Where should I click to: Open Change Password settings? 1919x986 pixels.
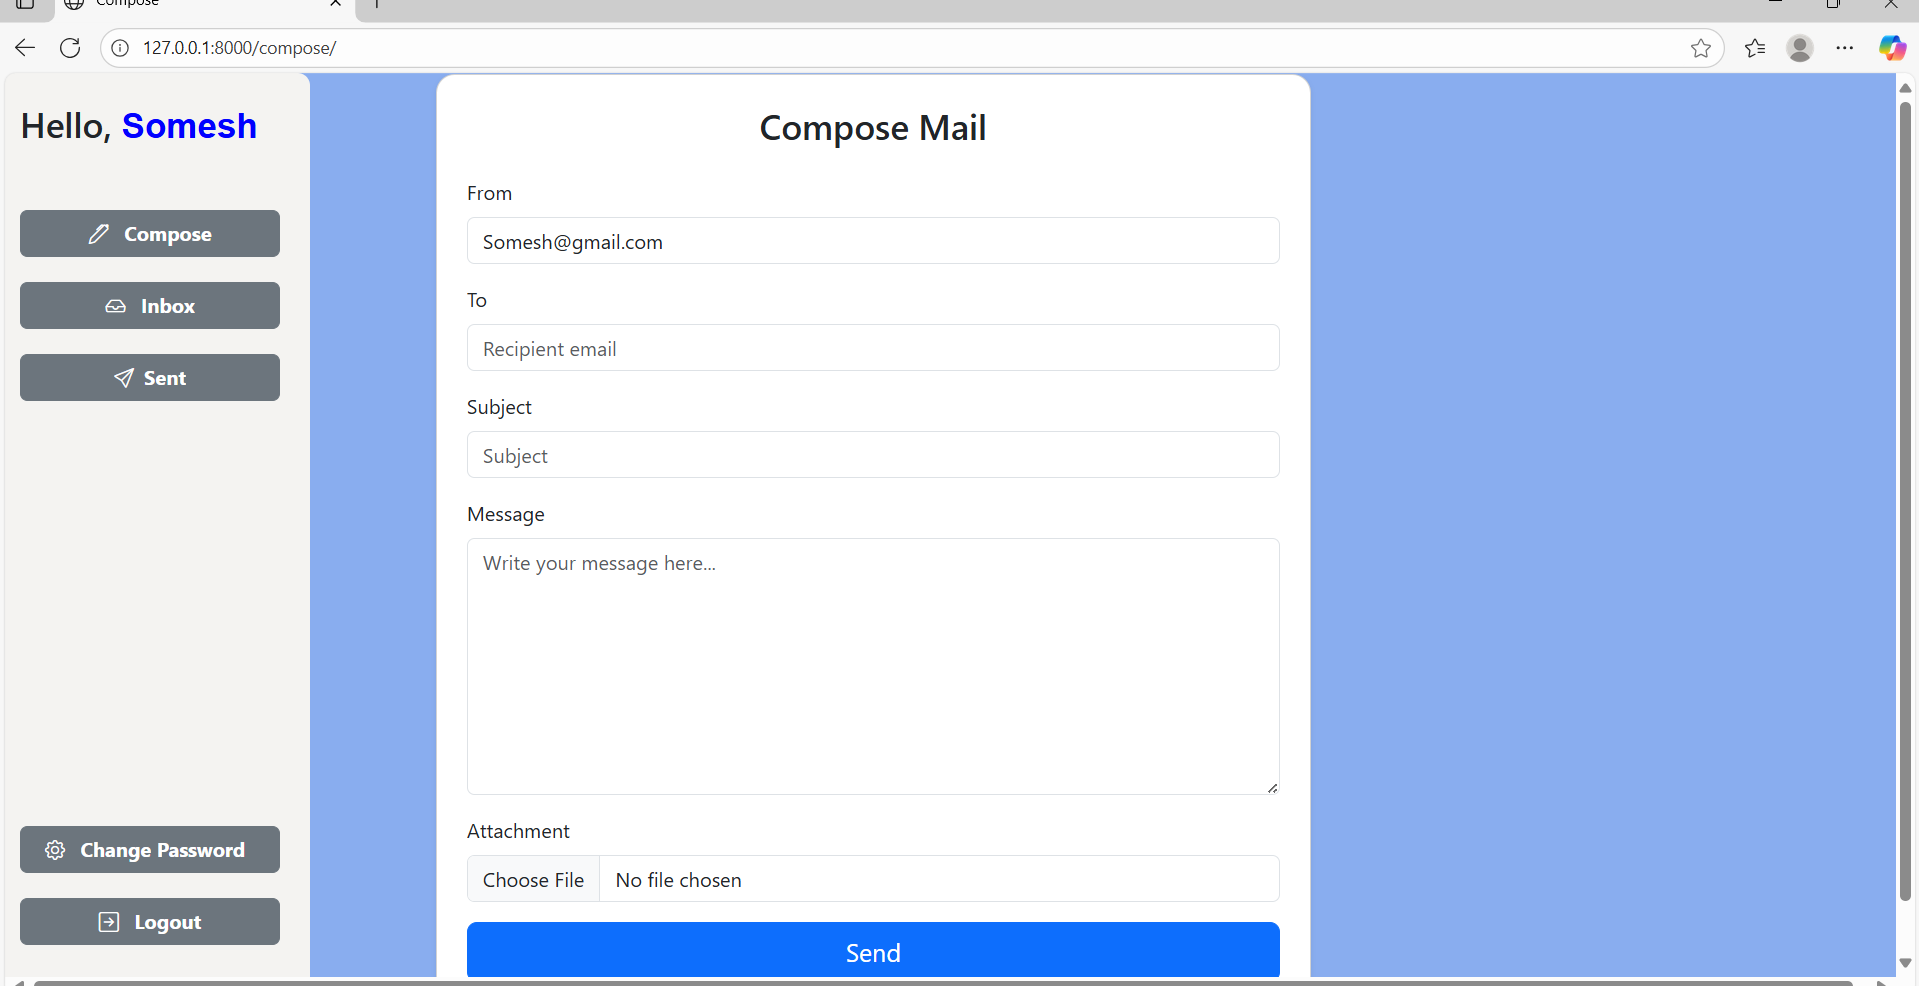(150, 850)
